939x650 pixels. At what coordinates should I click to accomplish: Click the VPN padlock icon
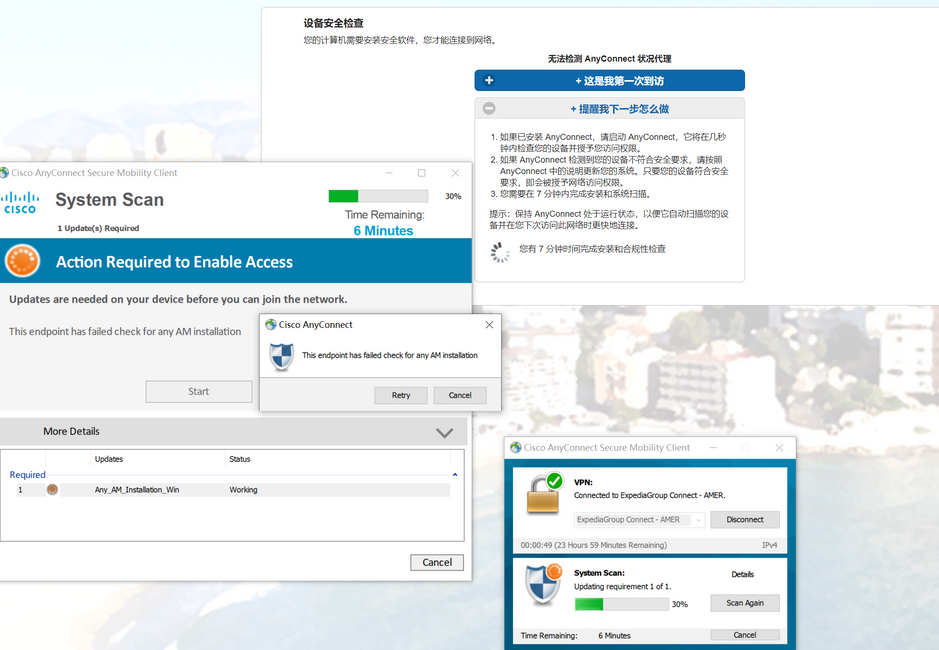pyautogui.click(x=544, y=496)
